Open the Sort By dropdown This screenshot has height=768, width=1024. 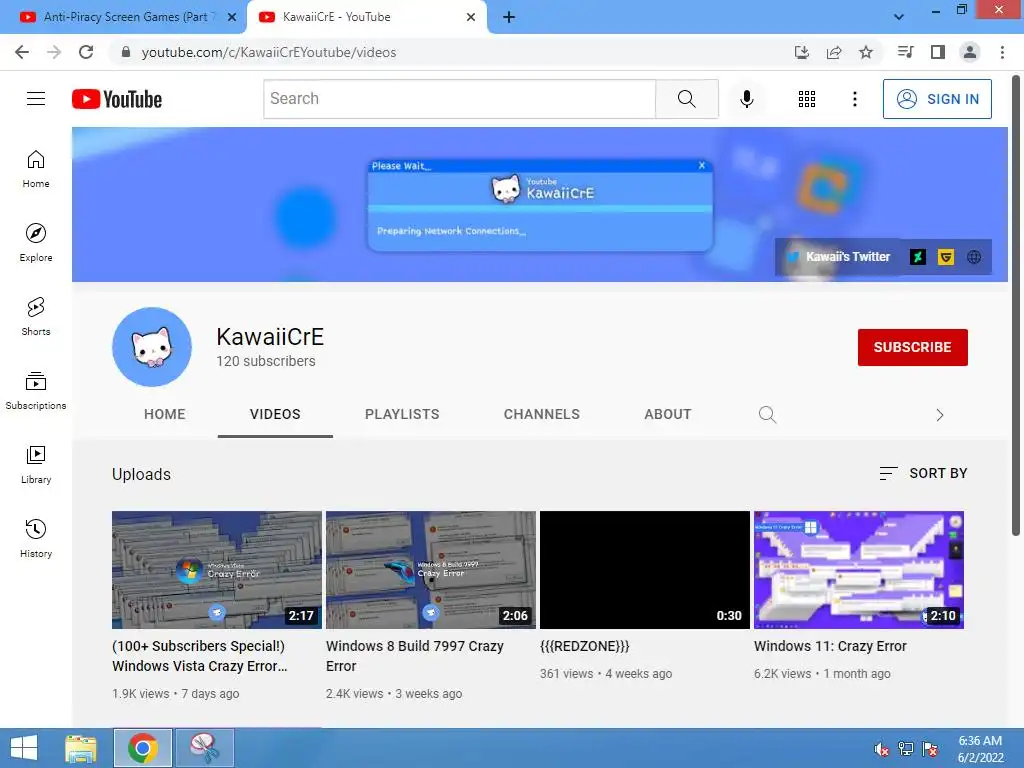[x=923, y=473]
